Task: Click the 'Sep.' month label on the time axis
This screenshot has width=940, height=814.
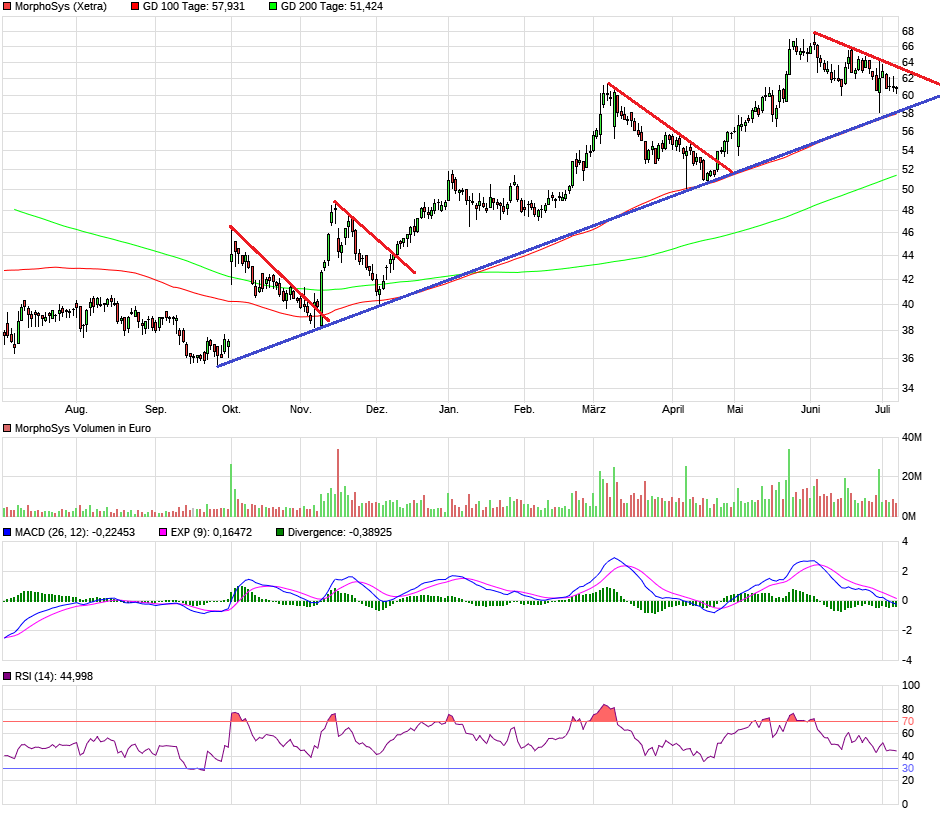Action: (x=155, y=409)
